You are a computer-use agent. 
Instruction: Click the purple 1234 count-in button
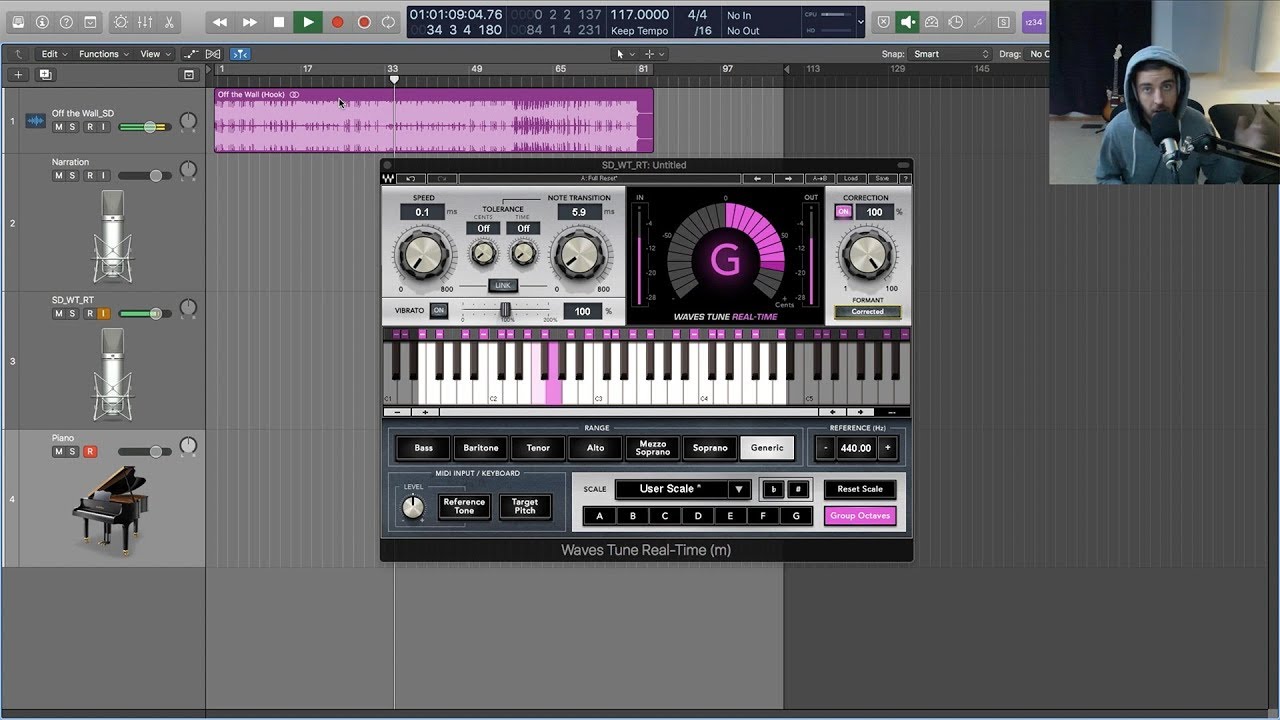click(1033, 22)
